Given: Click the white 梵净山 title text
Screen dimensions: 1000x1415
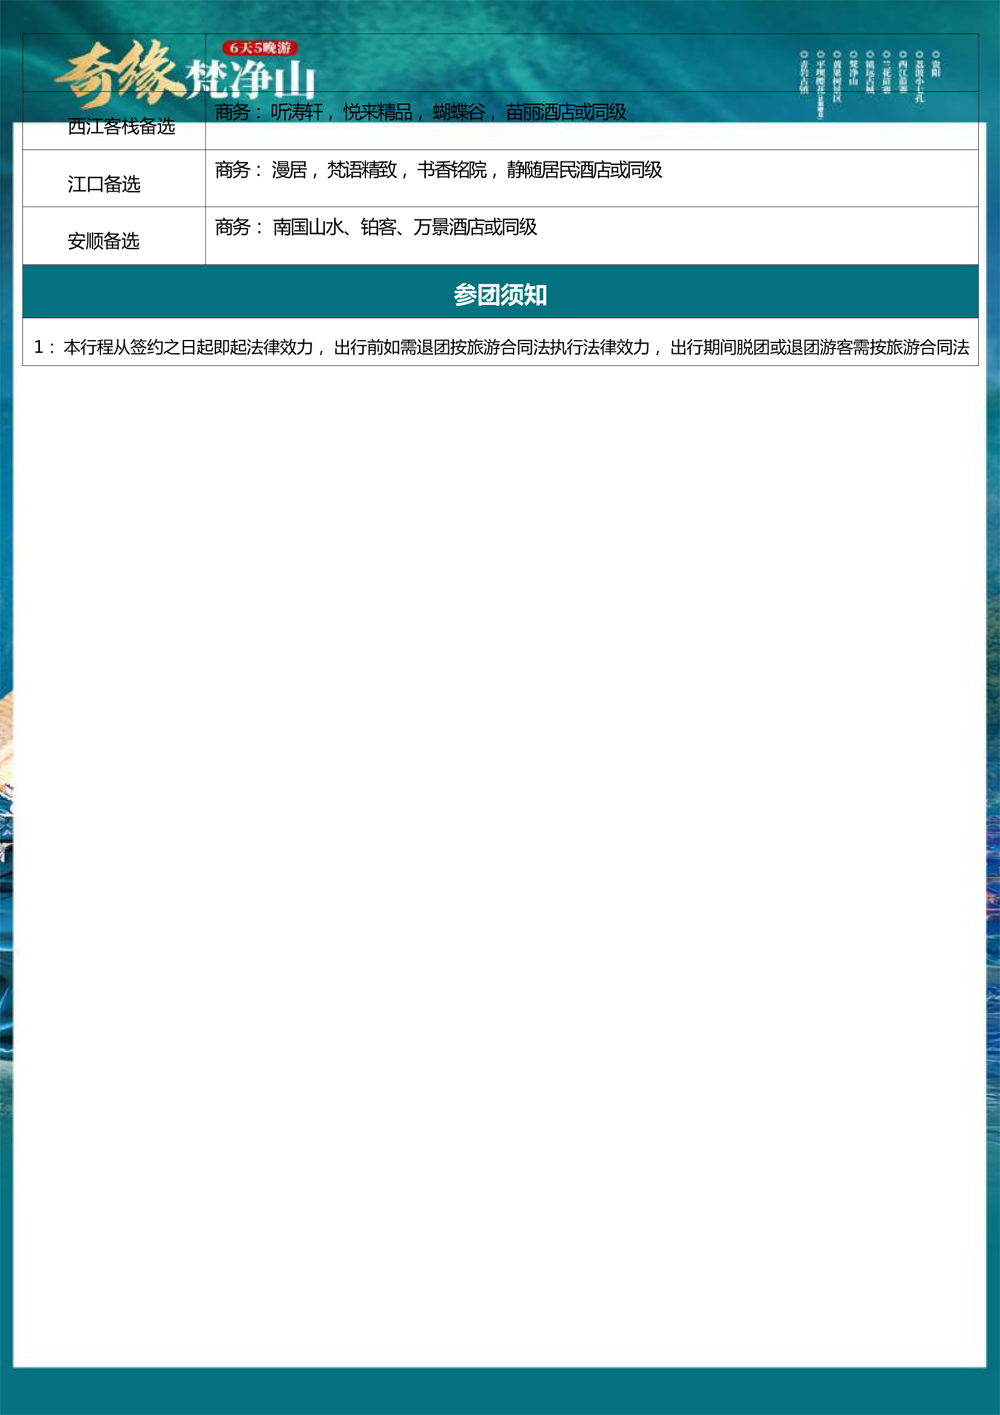Looking at the screenshot, I should (252, 80).
